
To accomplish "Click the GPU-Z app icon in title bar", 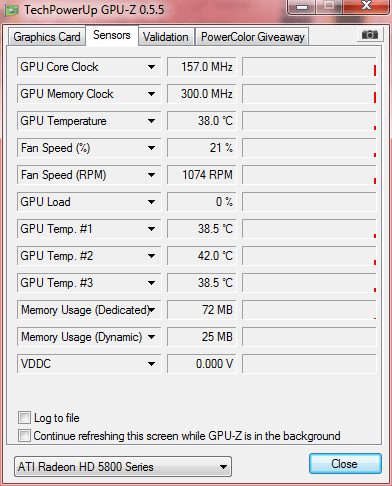I will tap(11, 10).
